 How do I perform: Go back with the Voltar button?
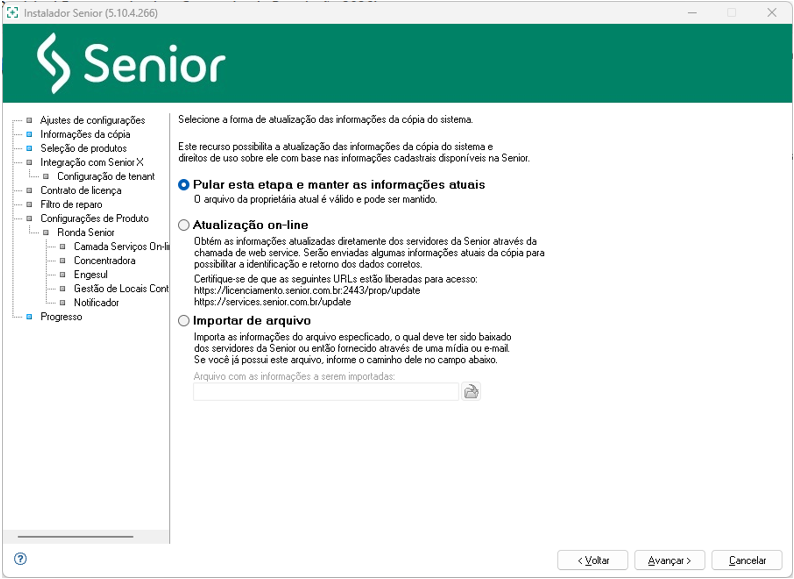point(592,560)
